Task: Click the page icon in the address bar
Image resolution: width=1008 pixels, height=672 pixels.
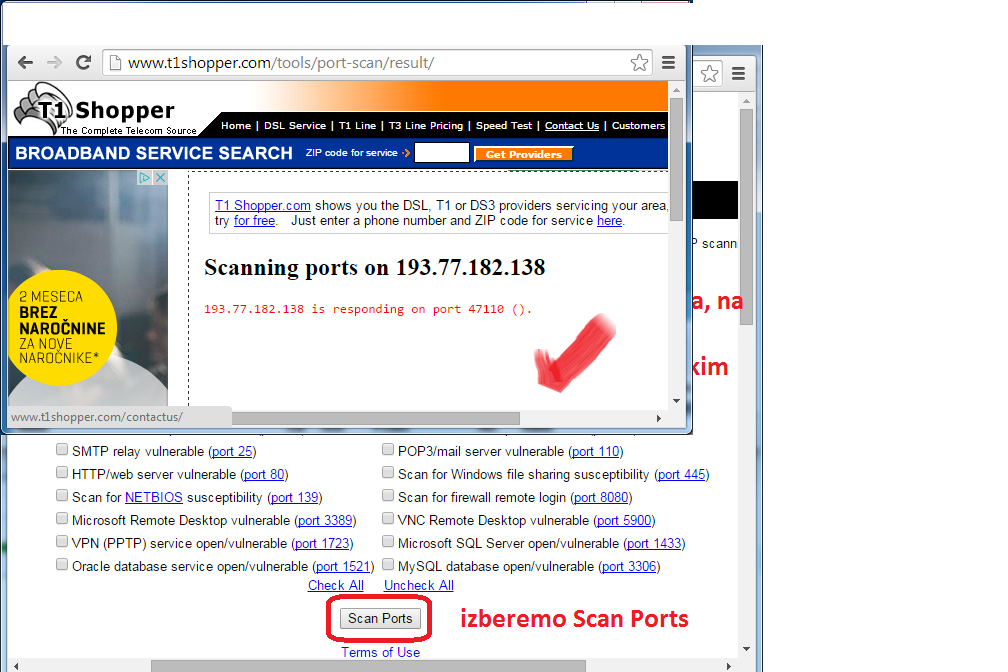Action: point(115,62)
